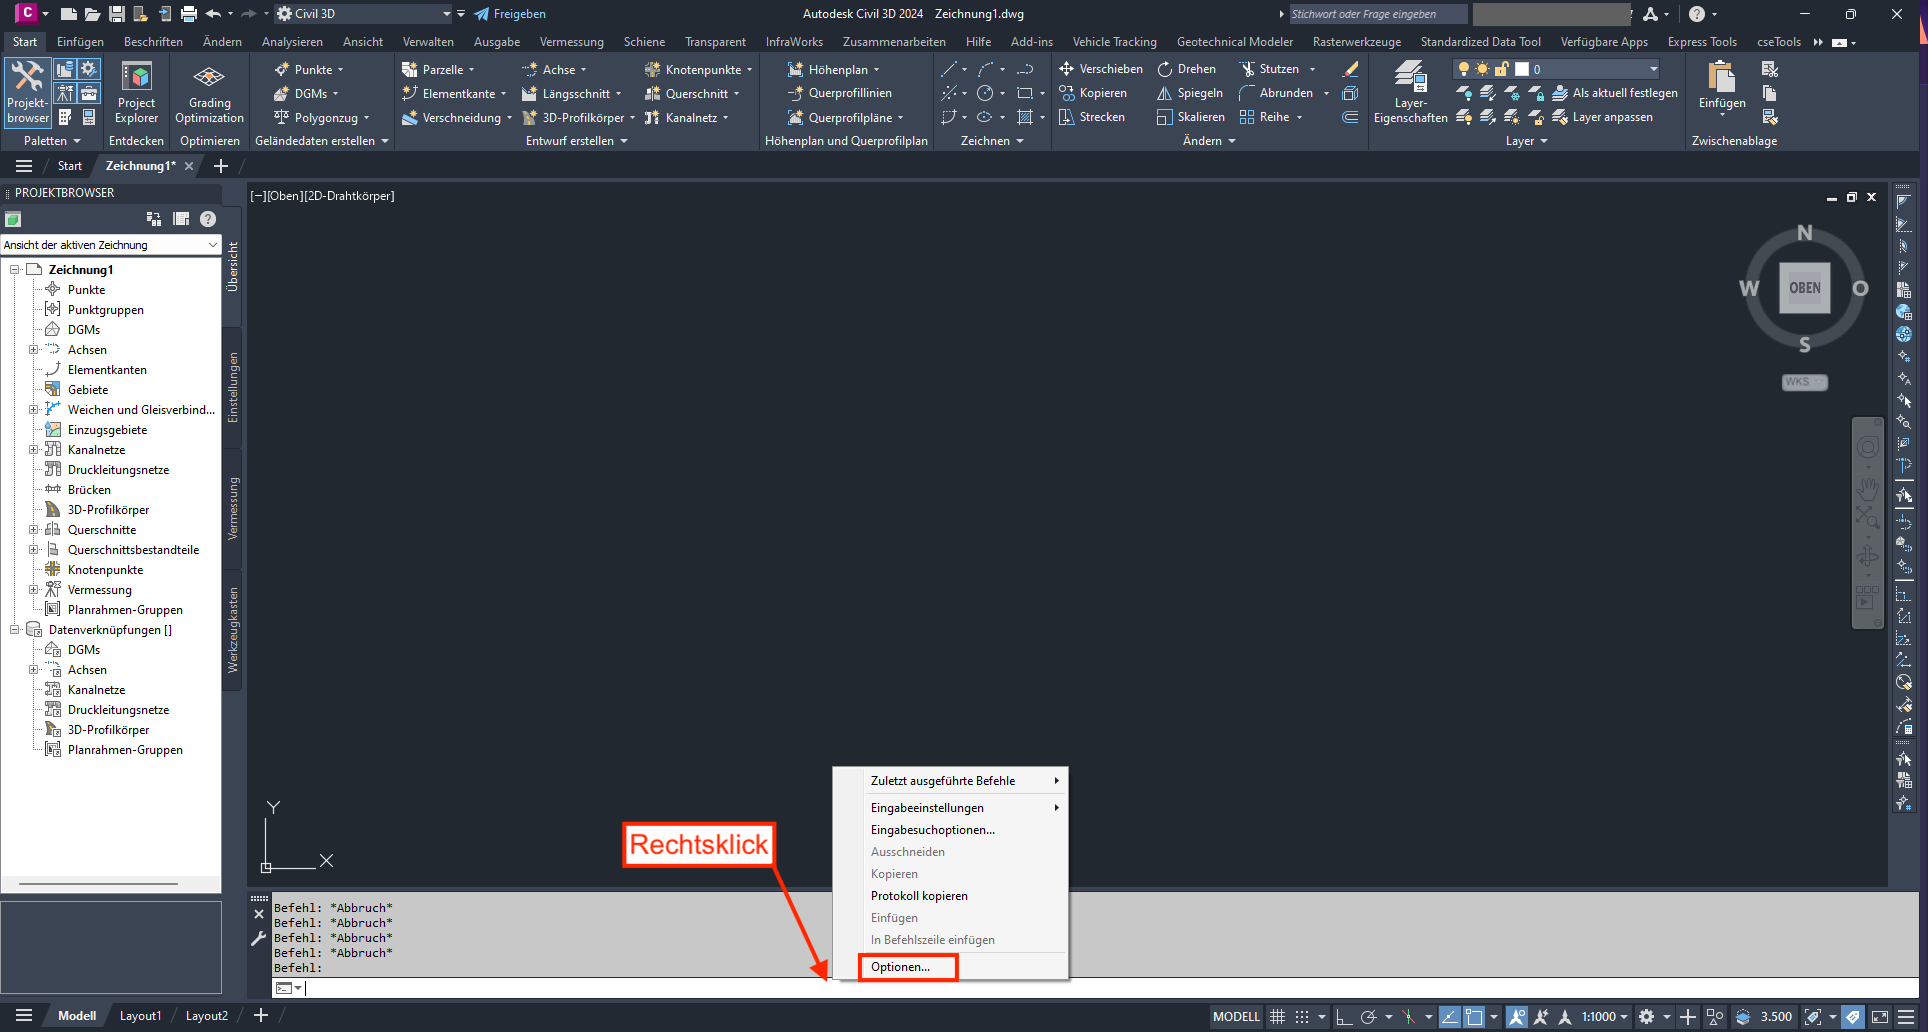Screen dimensions: 1928x1032
Task: Toggle ortho mode in status bar
Action: (x=1344, y=1017)
